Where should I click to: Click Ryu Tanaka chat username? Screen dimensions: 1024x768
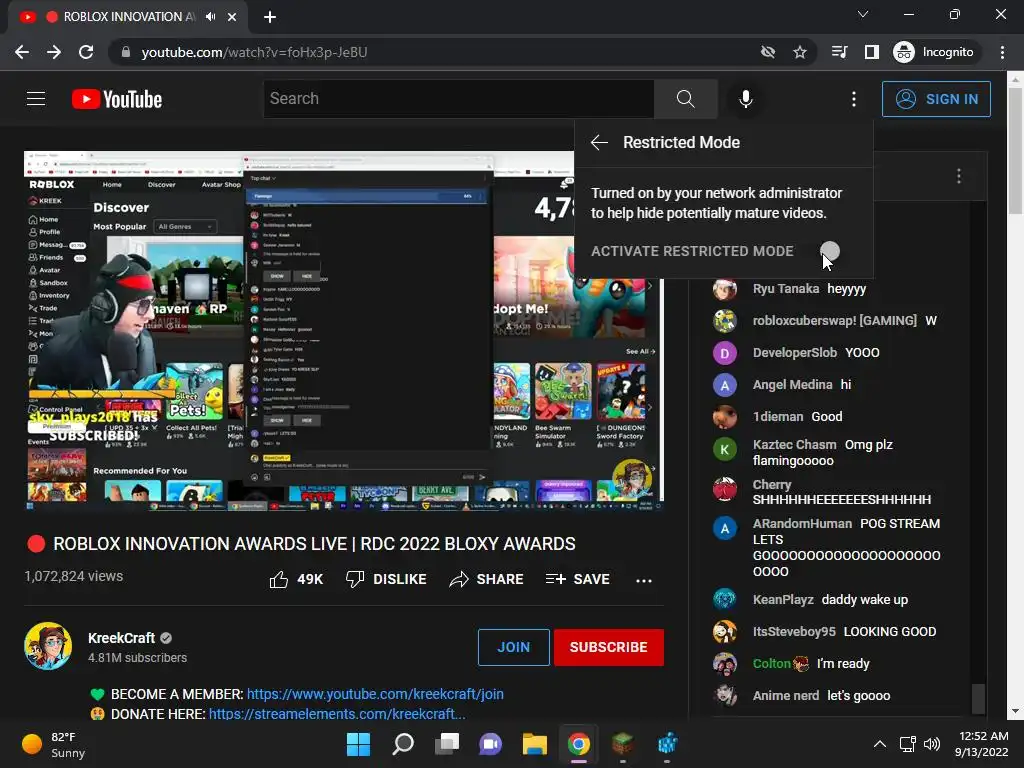(x=786, y=289)
